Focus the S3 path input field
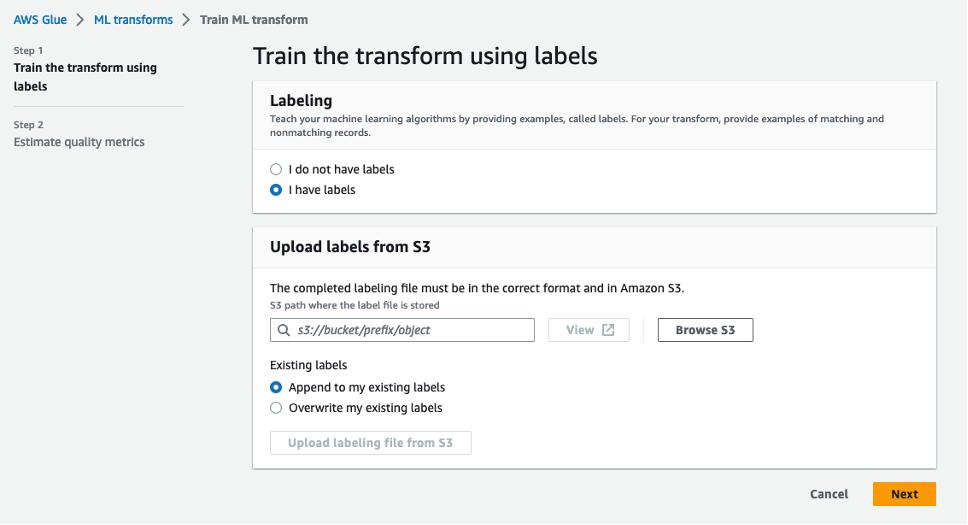The image size is (968, 525). pos(412,330)
